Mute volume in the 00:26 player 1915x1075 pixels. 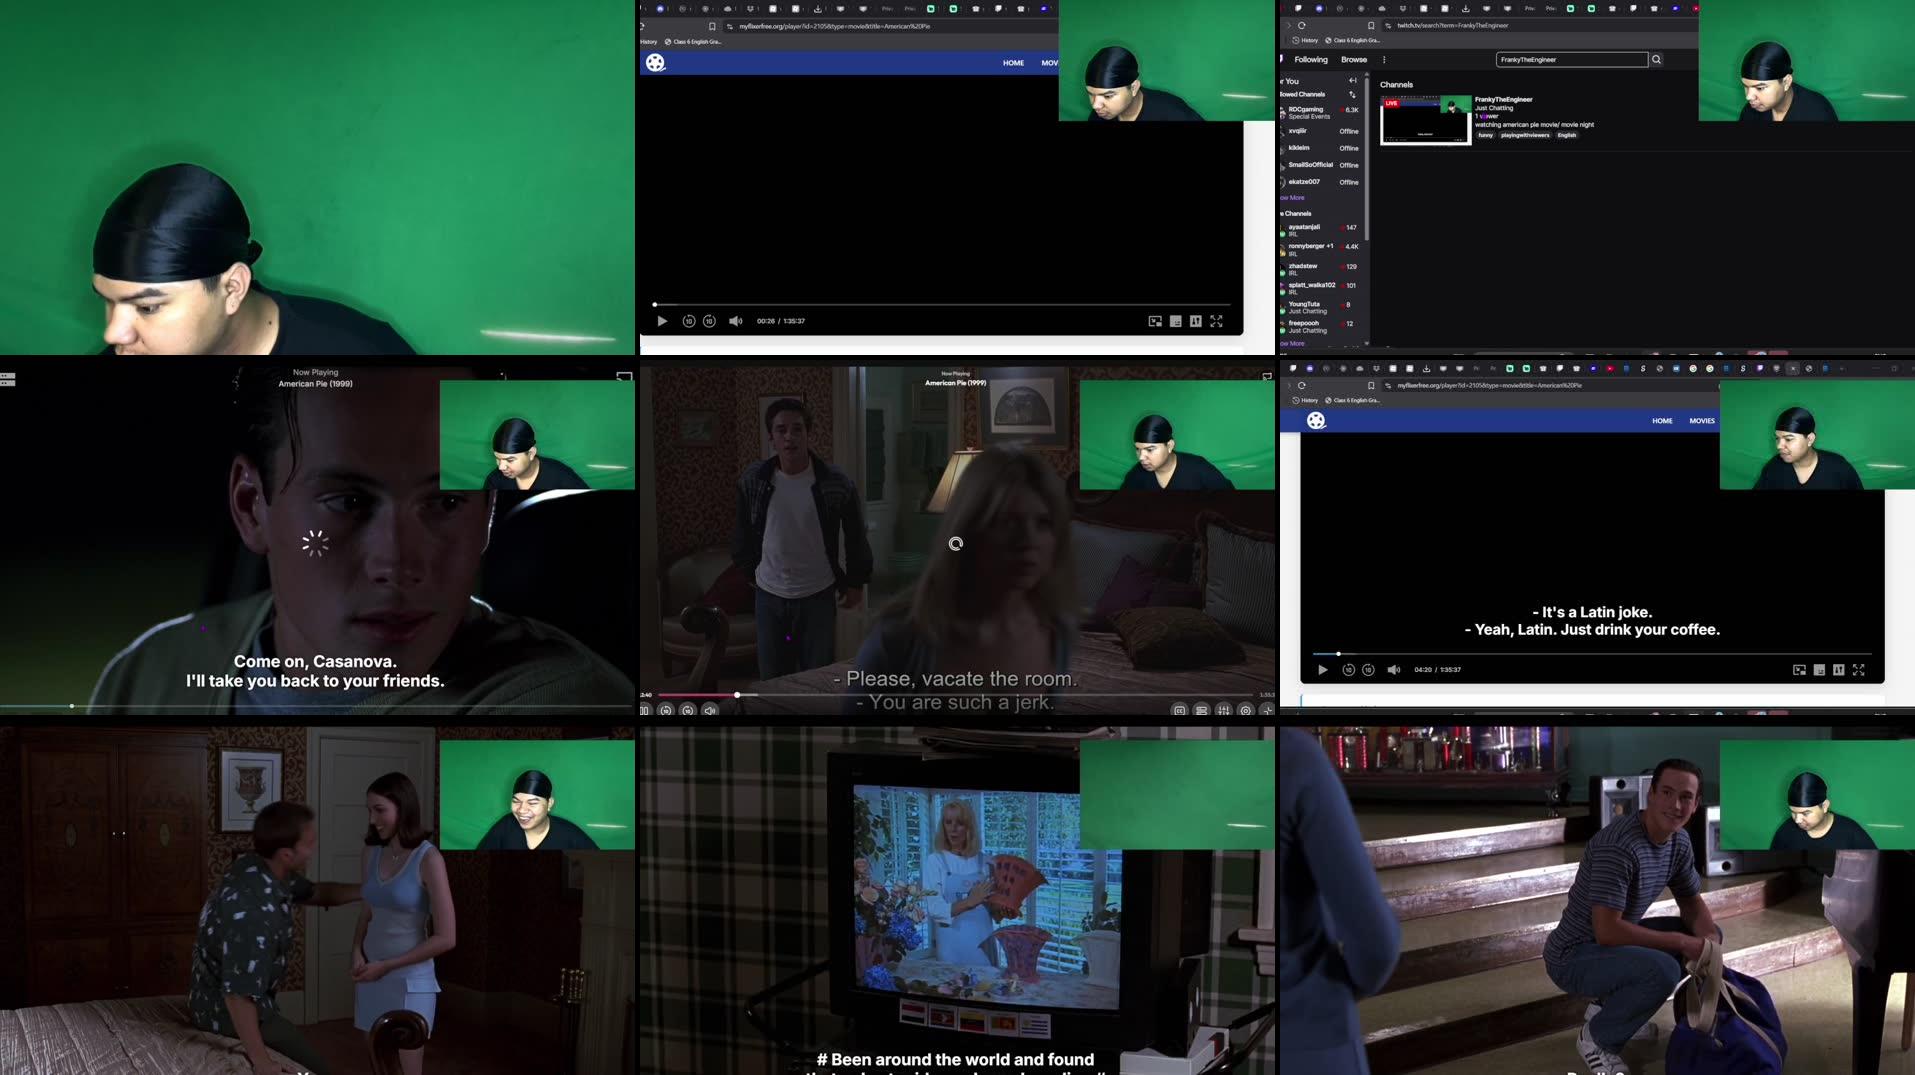(x=735, y=321)
